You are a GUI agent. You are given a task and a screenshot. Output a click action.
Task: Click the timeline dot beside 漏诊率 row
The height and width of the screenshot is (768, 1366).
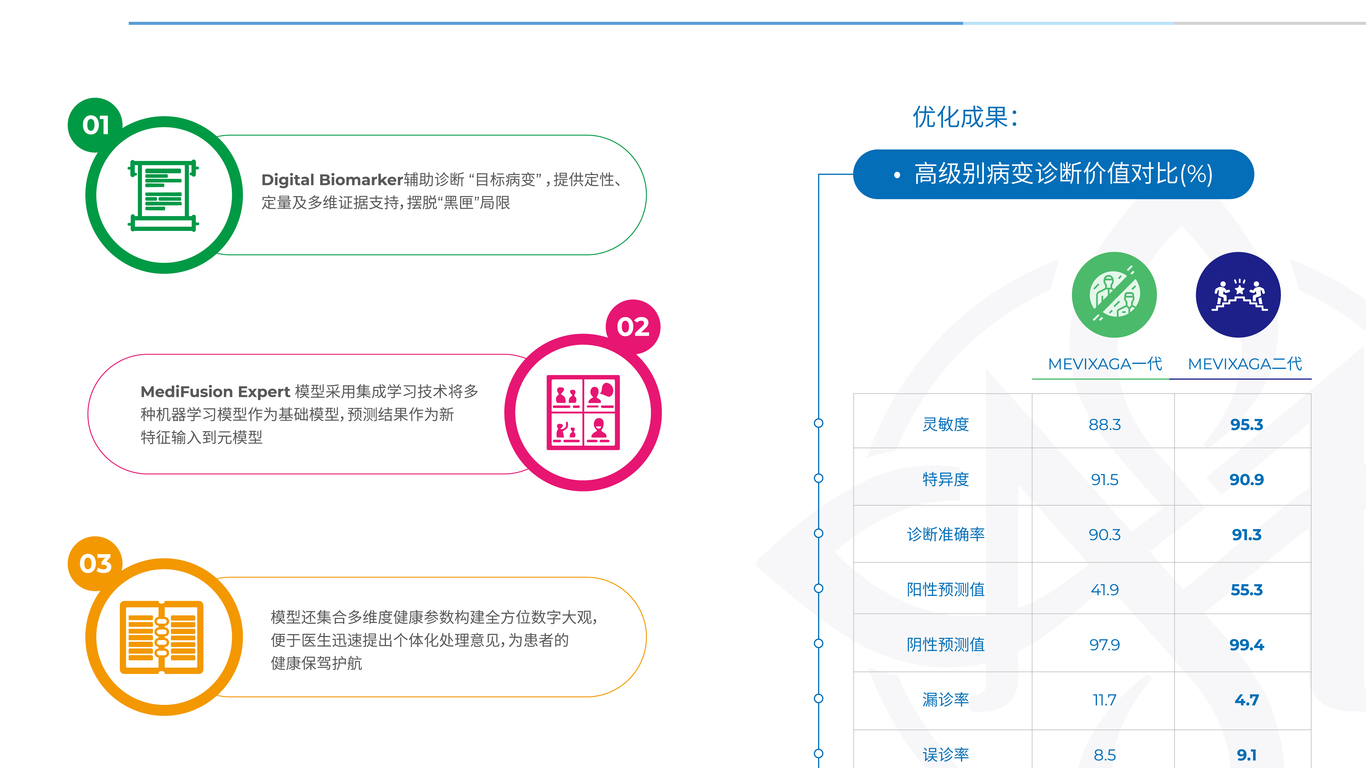[818, 698]
